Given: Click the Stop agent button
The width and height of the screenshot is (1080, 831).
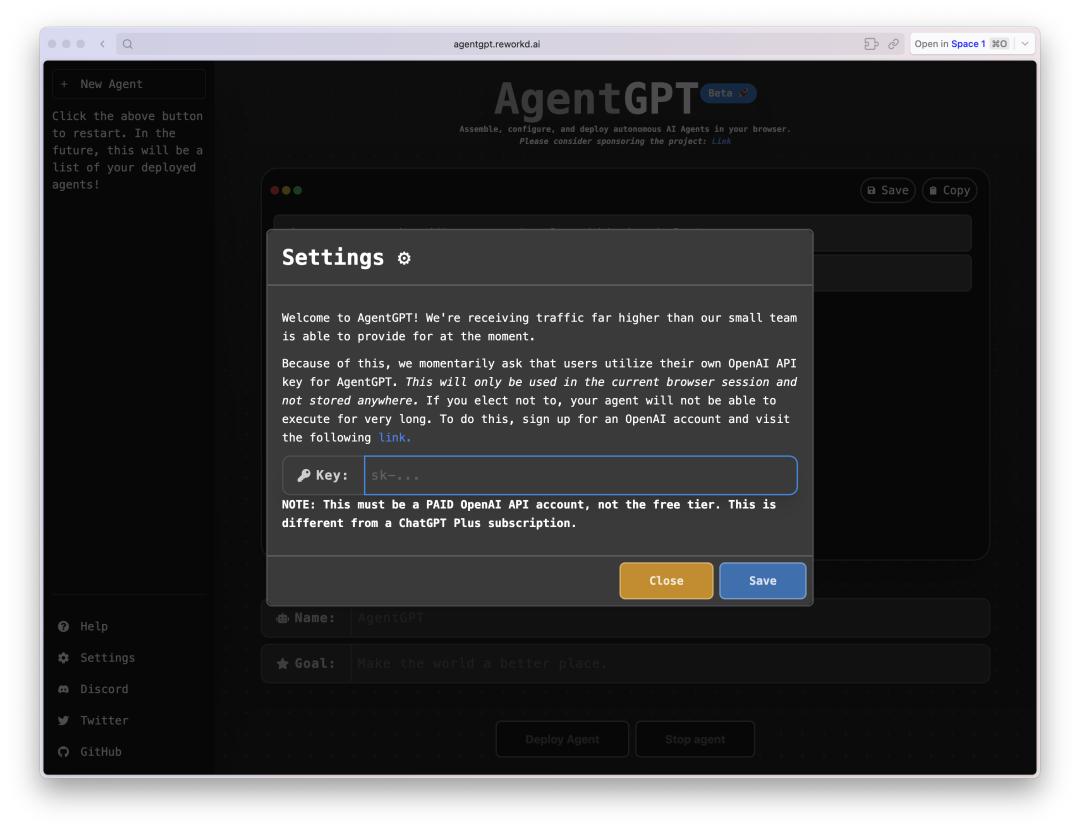Looking at the screenshot, I should coord(695,739).
